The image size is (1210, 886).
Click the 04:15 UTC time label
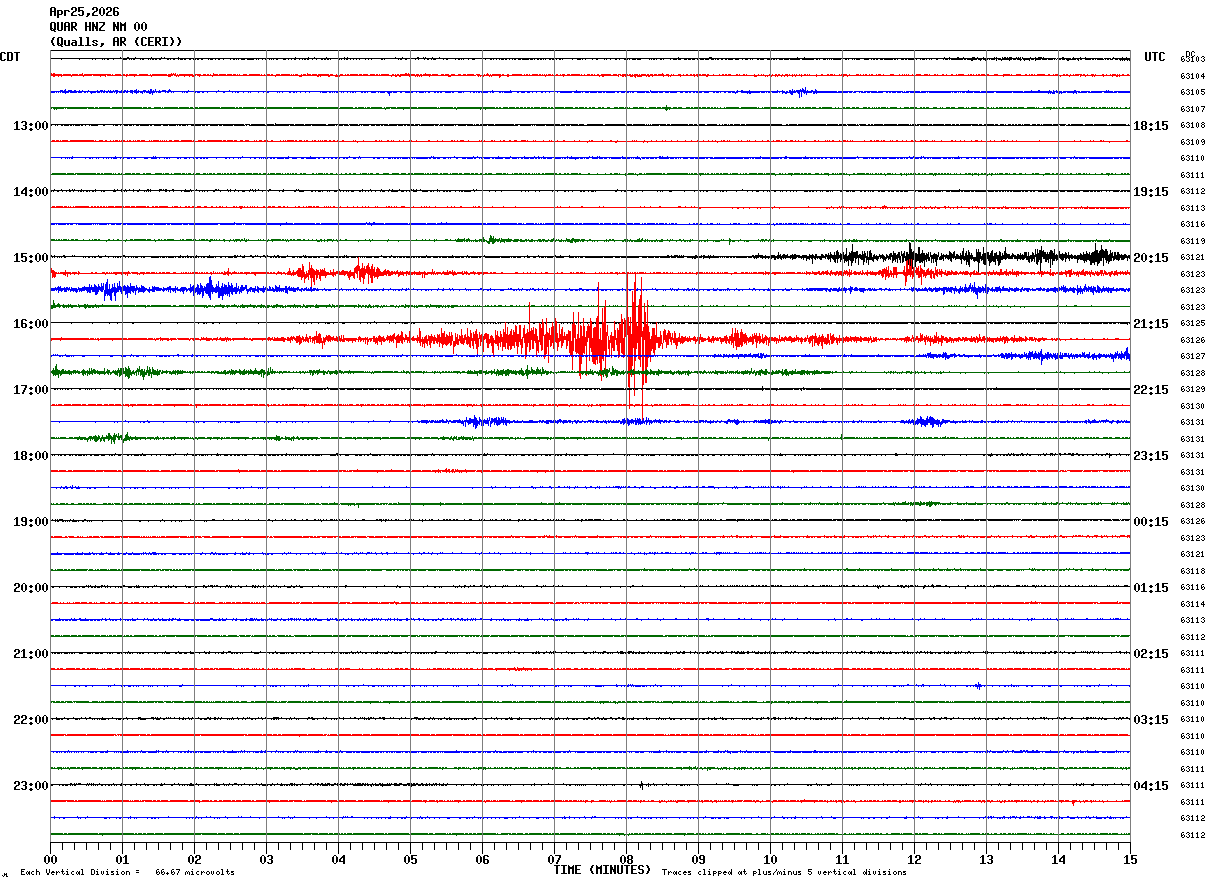click(1150, 785)
